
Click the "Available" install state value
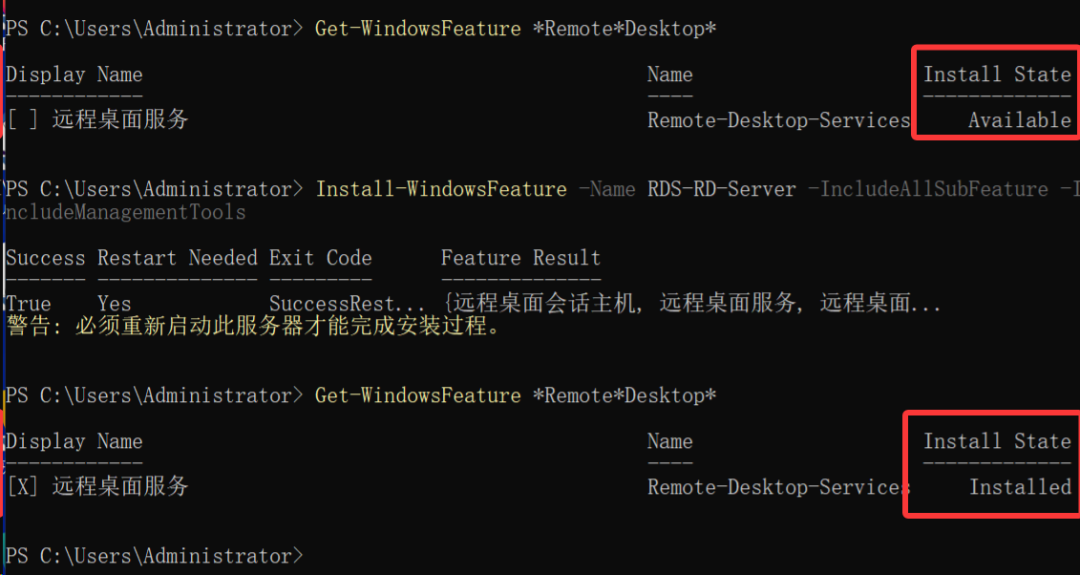[x=1019, y=120]
